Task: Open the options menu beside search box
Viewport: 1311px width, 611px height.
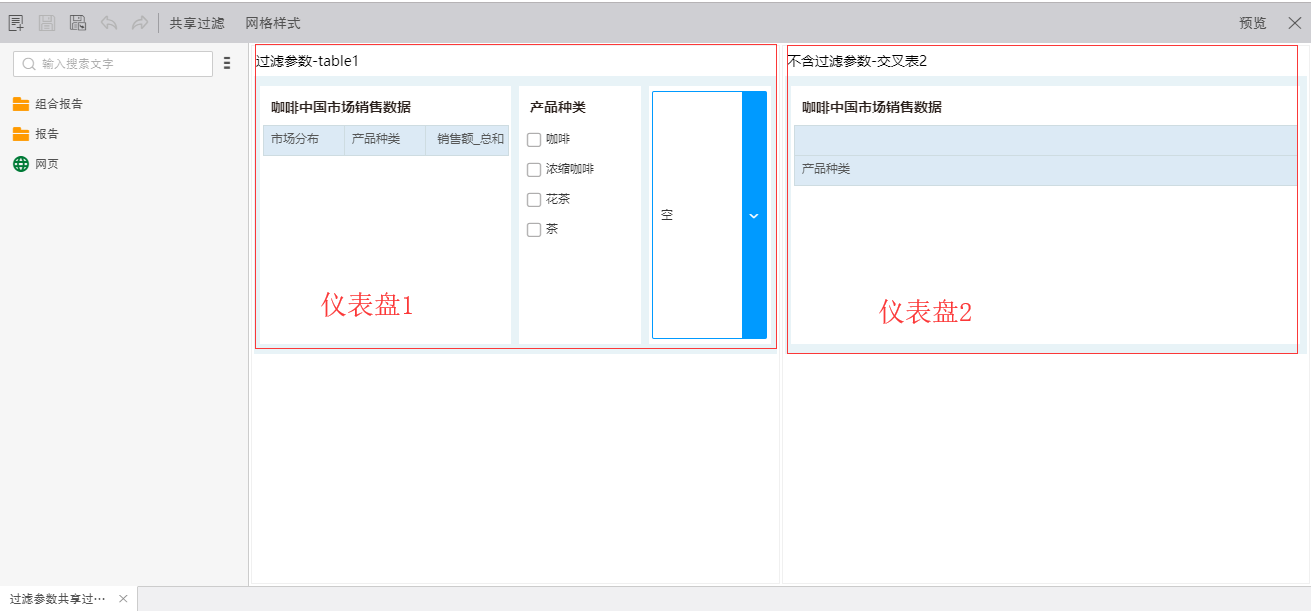Action: click(227, 63)
